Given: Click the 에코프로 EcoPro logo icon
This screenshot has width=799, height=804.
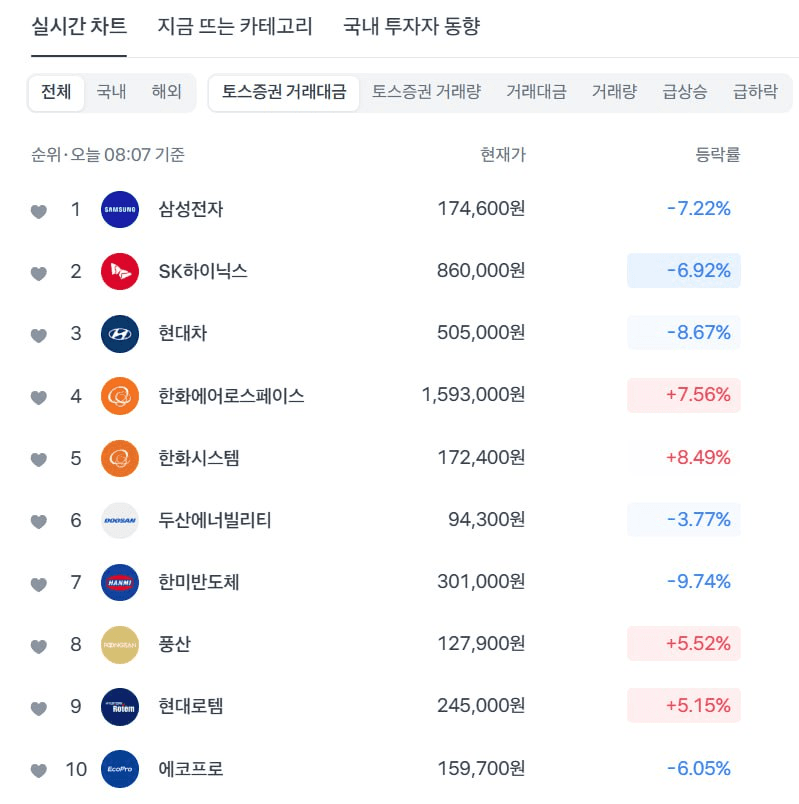Looking at the screenshot, I should tap(120, 769).
